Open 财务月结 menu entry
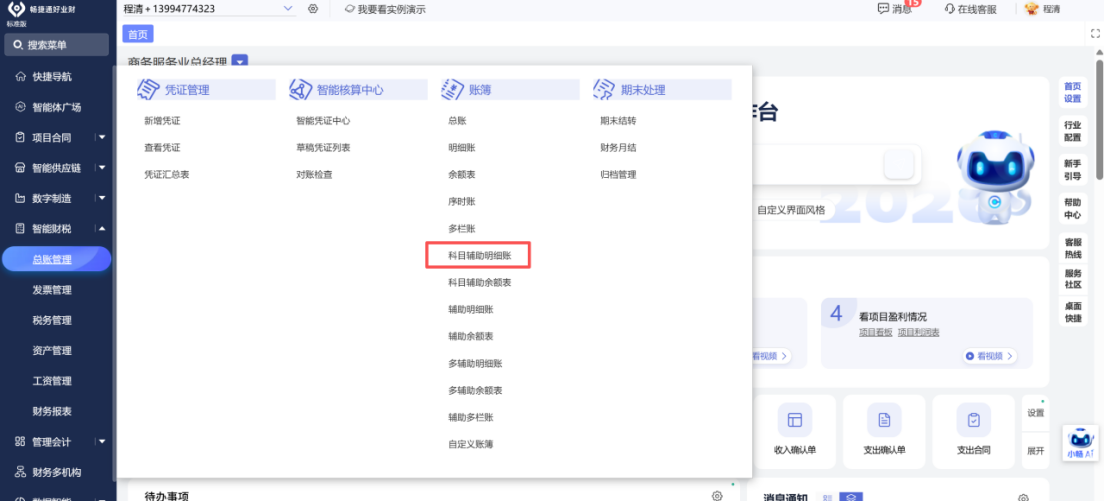Image resolution: width=1105 pixels, height=501 pixels. [x=618, y=148]
